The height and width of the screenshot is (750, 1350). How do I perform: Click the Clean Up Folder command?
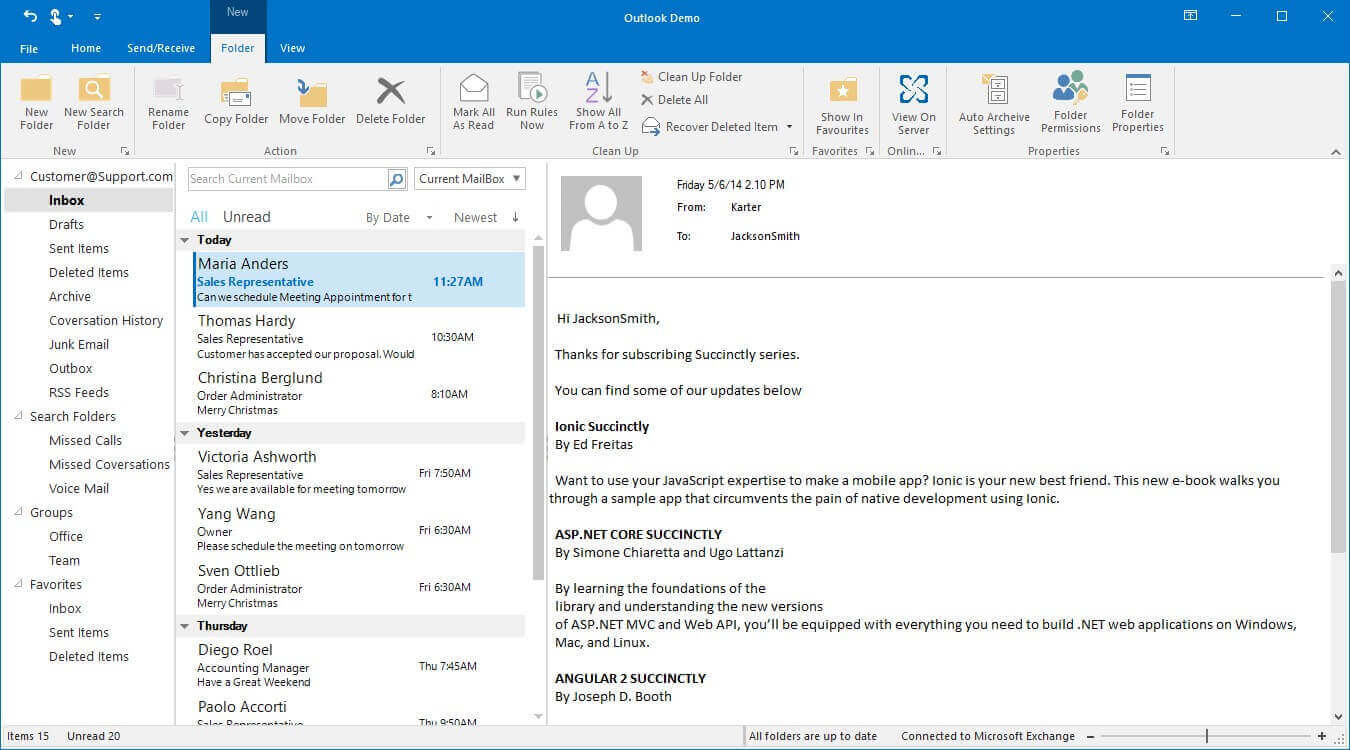pyautogui.click(x=692, y=77)
